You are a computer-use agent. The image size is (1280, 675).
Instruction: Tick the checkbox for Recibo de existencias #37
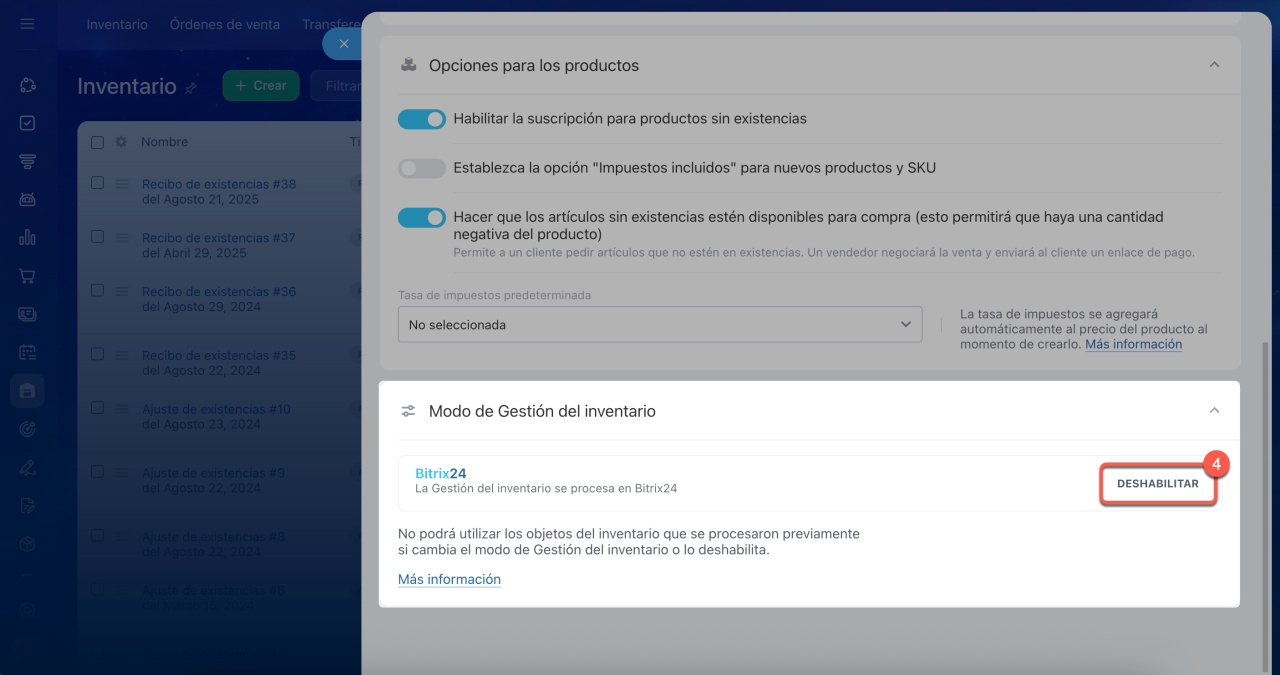pos(97,237)
